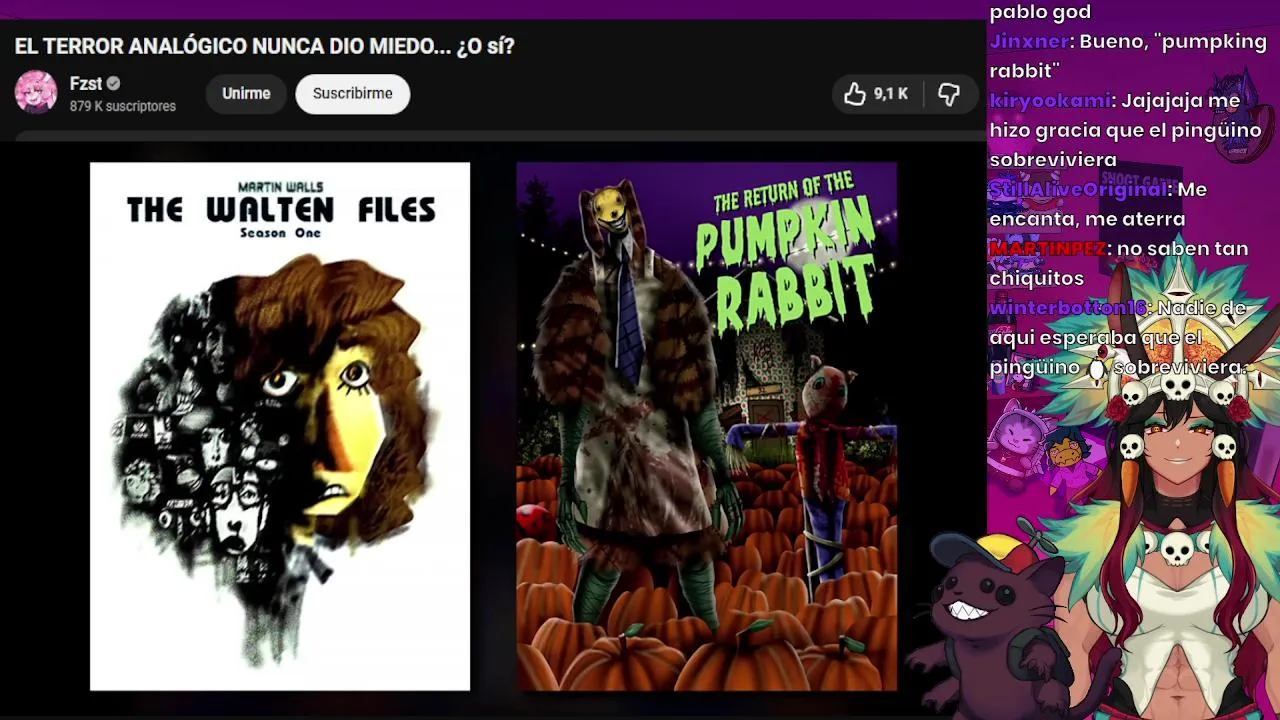Click the 879 K suscriptores text
1280x720 pixels.
[x=123, y=106]
